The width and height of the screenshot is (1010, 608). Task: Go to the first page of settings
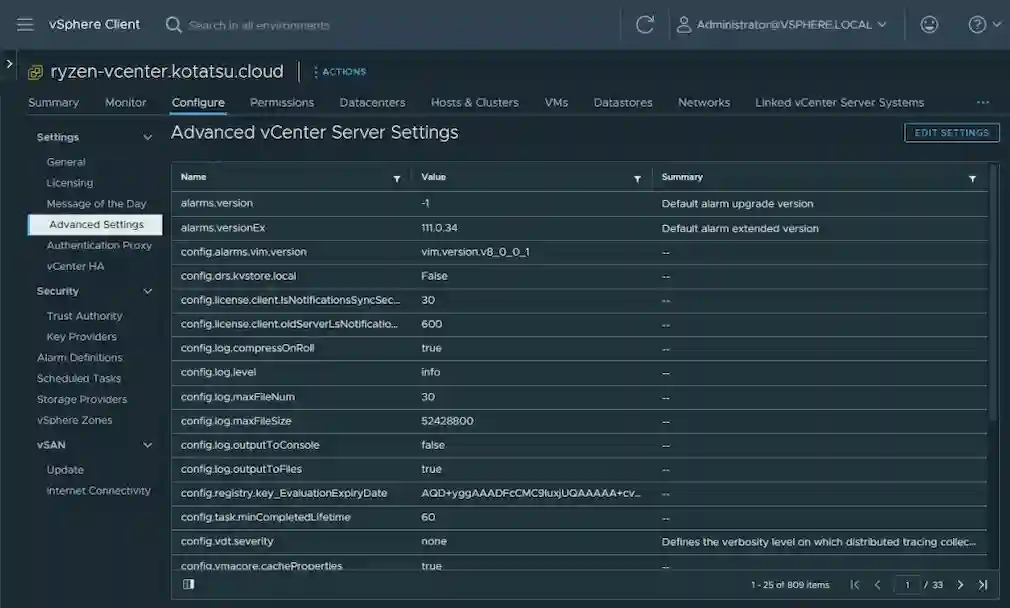(855, 585)
